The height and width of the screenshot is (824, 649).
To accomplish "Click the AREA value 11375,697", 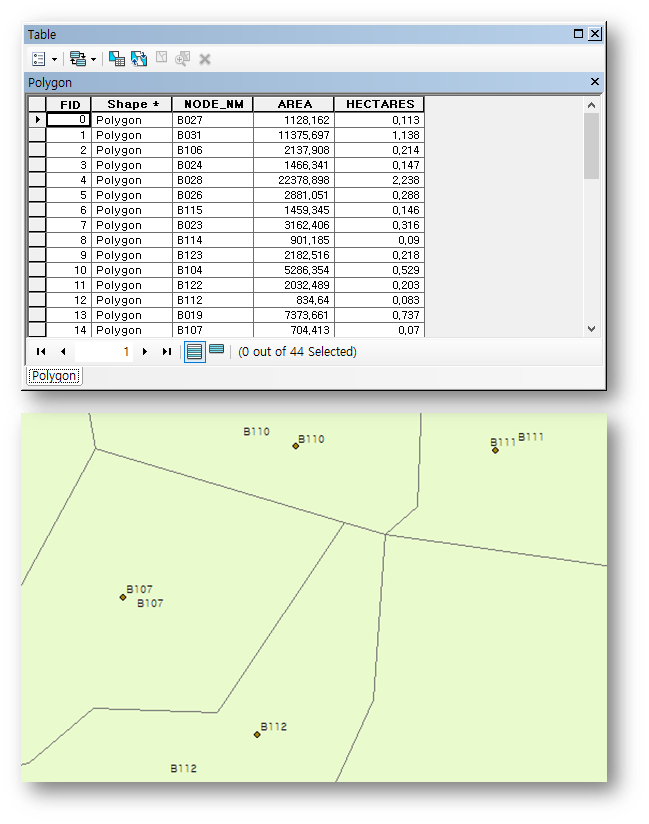I will (294, 135).
